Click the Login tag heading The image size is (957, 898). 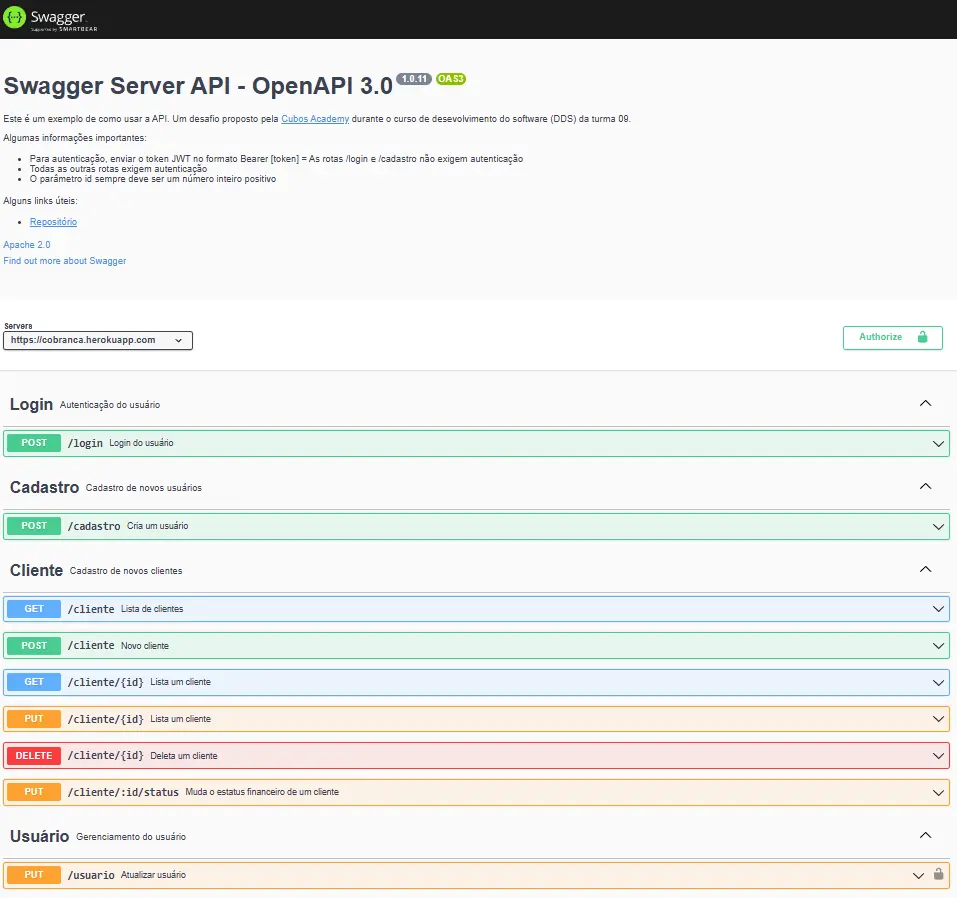pyautogui.click(x=31, y=404)
